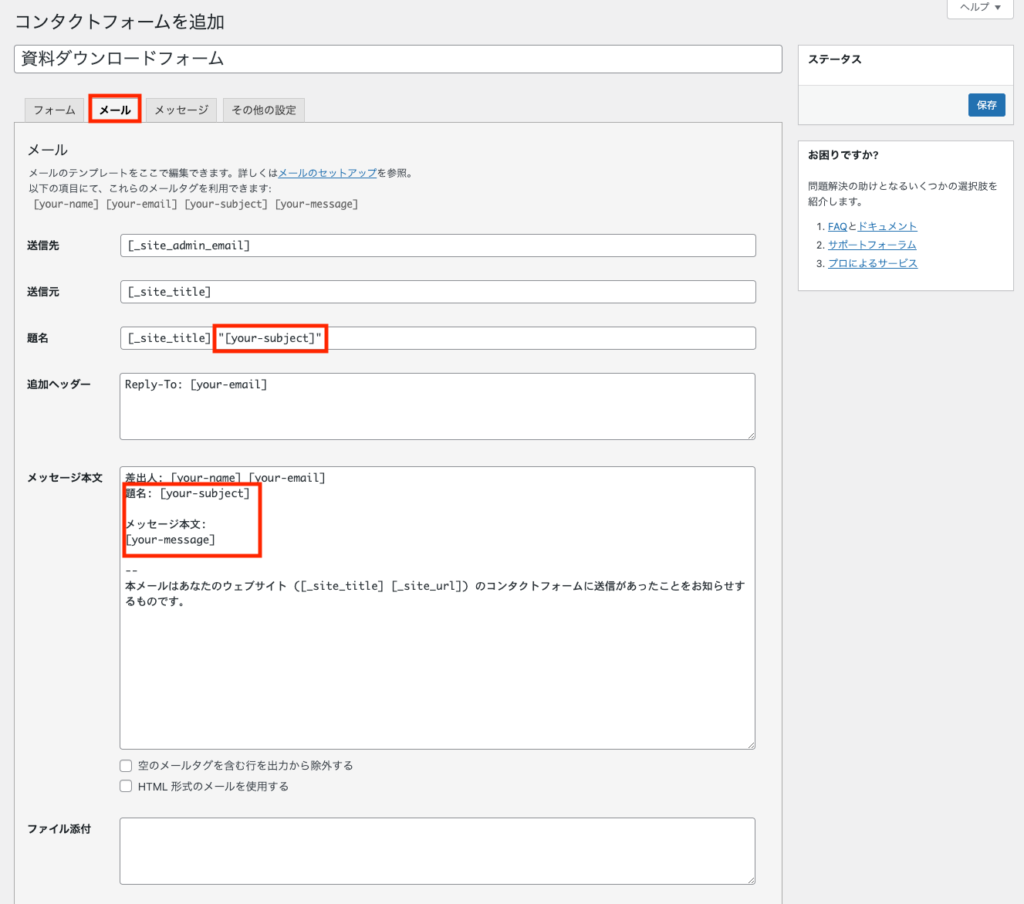Open the FAQ link
This screenshot has height=904, width=1024.
(837, 227)
